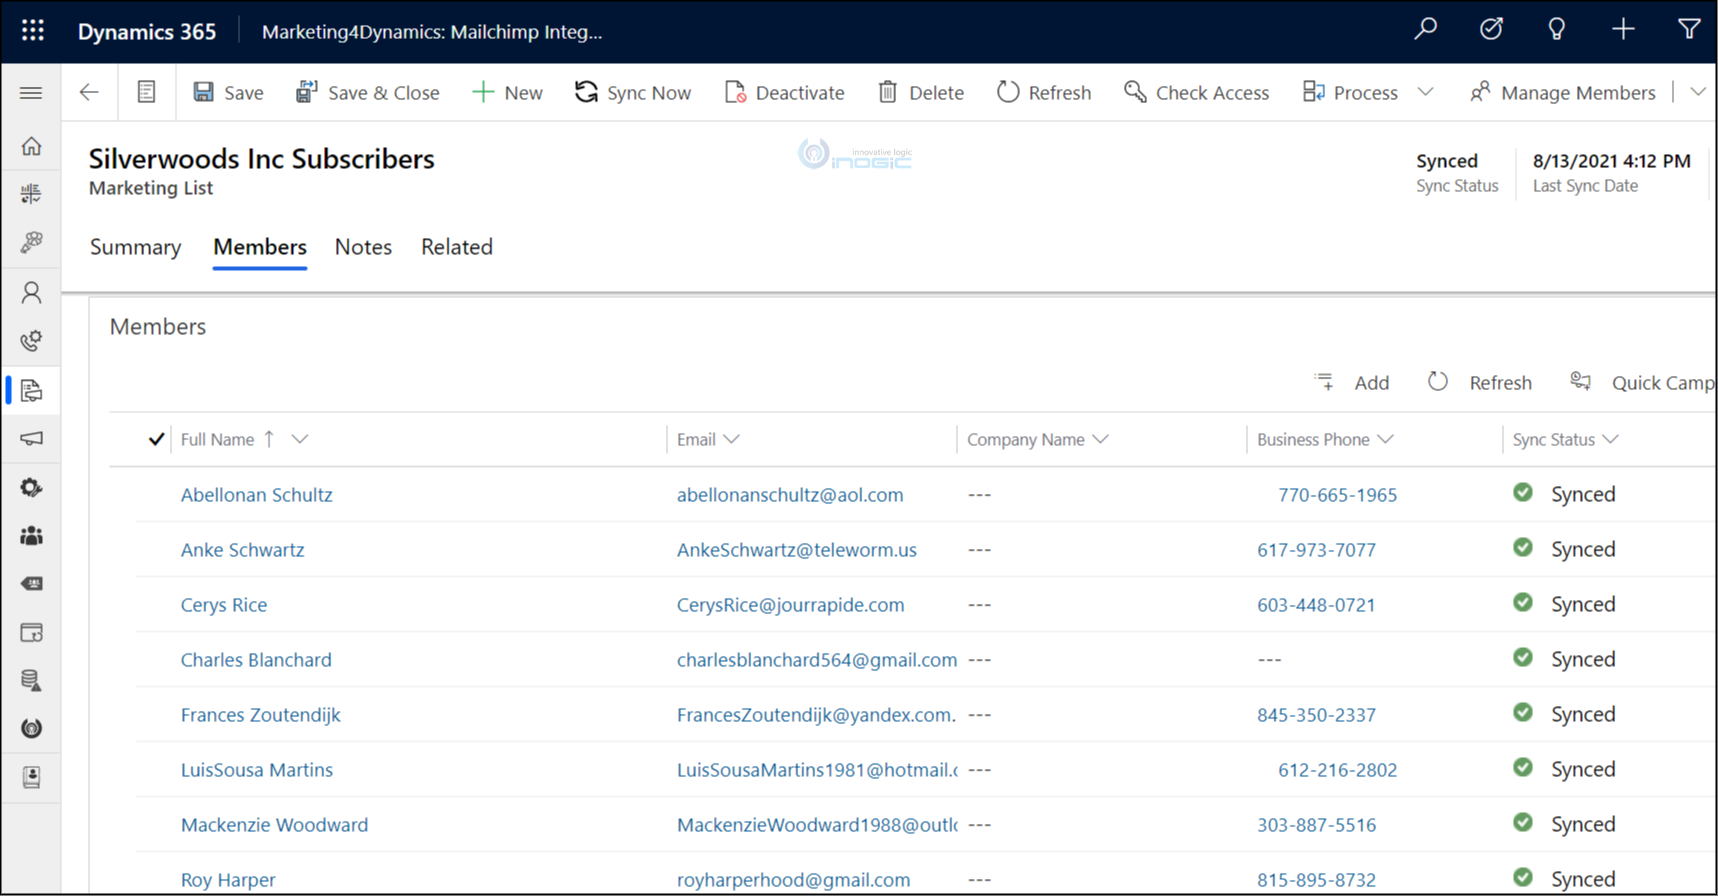Viewport: 1718px width, 896px height.
Task: Toggle the select all rows checkmark
Action: [x=156, y=439]
